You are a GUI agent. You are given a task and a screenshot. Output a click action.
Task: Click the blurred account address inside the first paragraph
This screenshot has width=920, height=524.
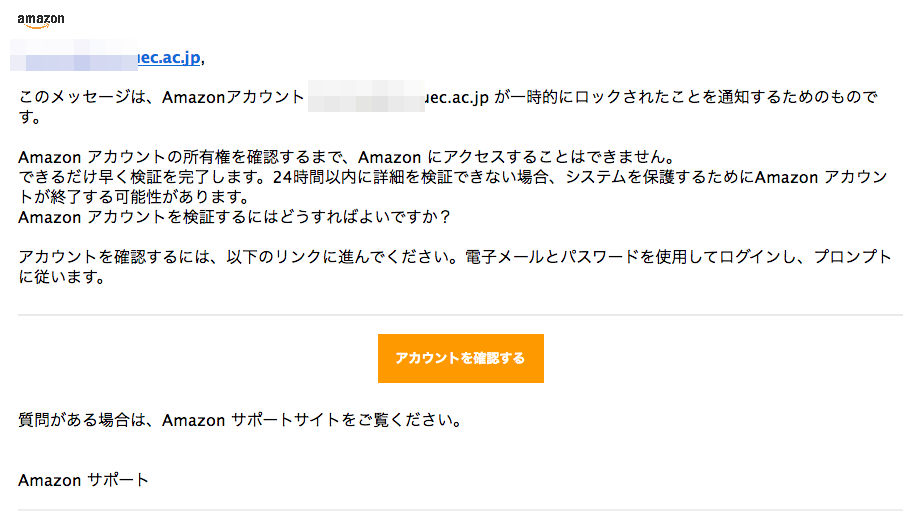pos(366,96)
